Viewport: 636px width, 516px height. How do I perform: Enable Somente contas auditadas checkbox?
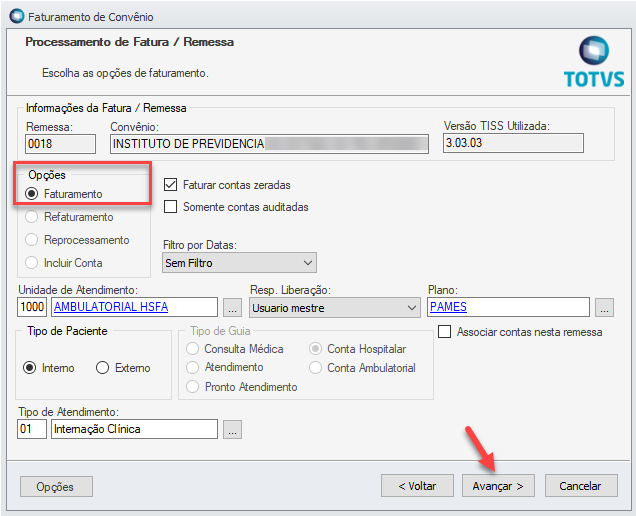[x=170, y=206]
